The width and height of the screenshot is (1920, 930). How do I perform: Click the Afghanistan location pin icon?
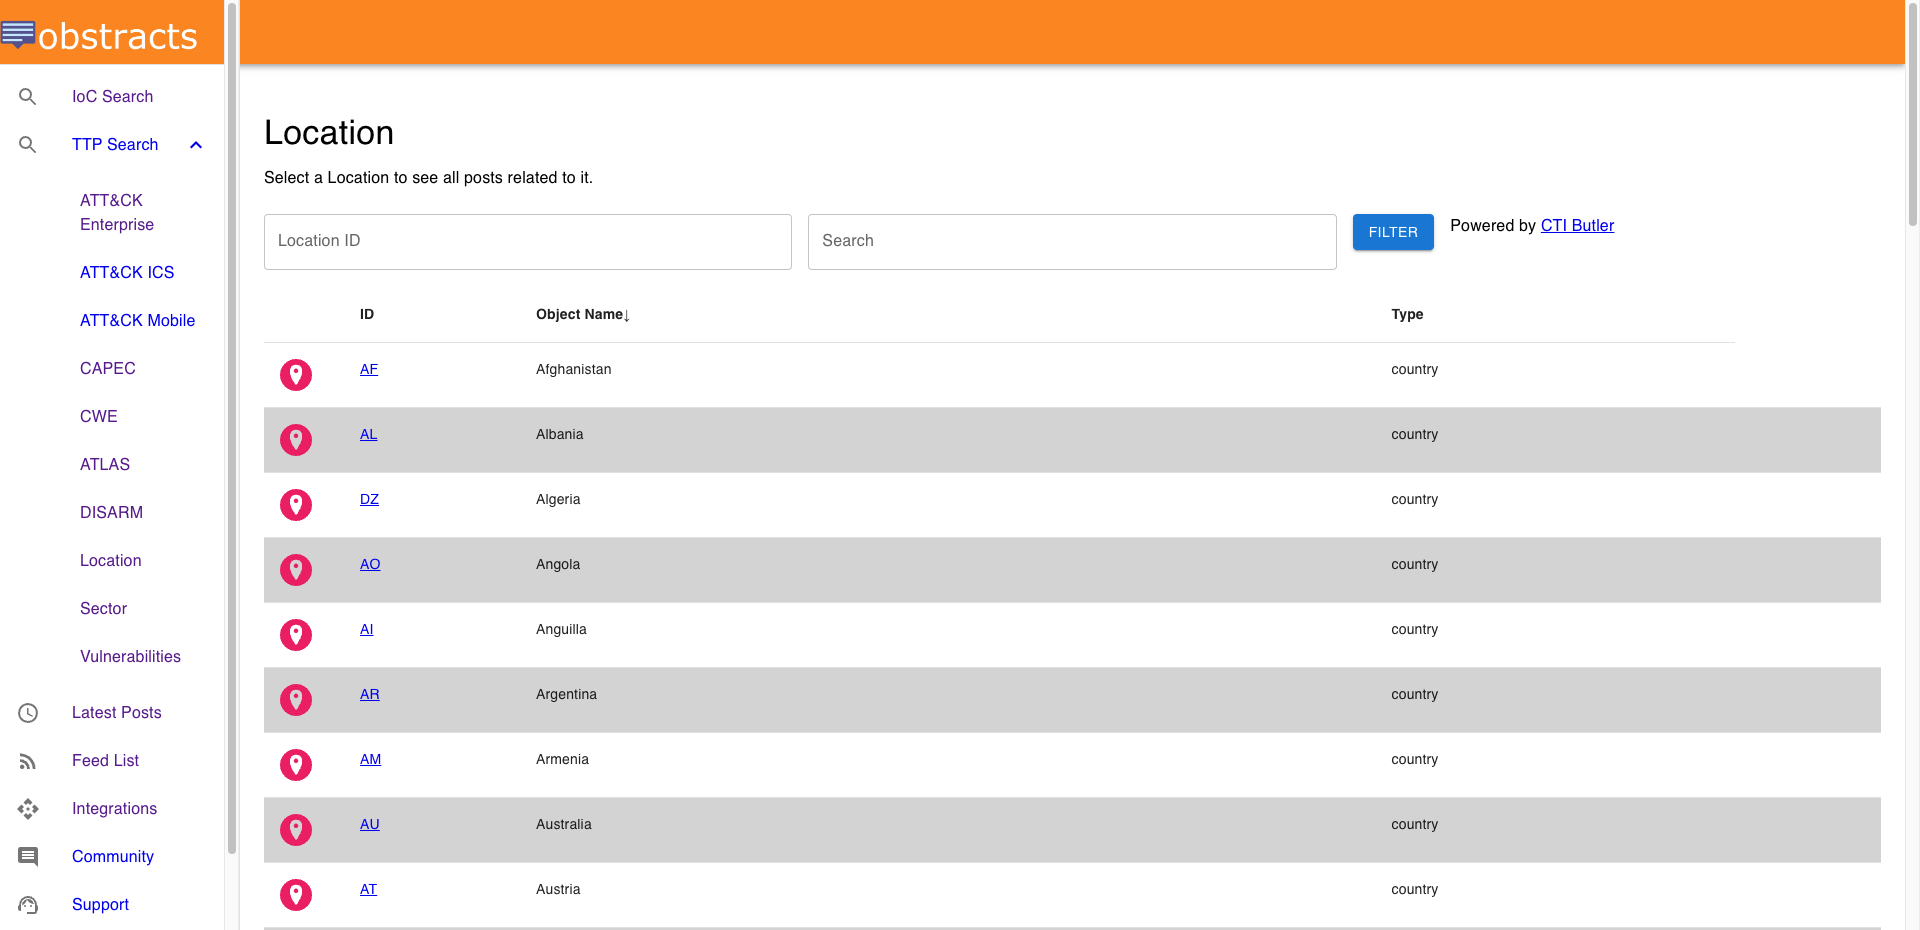point(296,375)
